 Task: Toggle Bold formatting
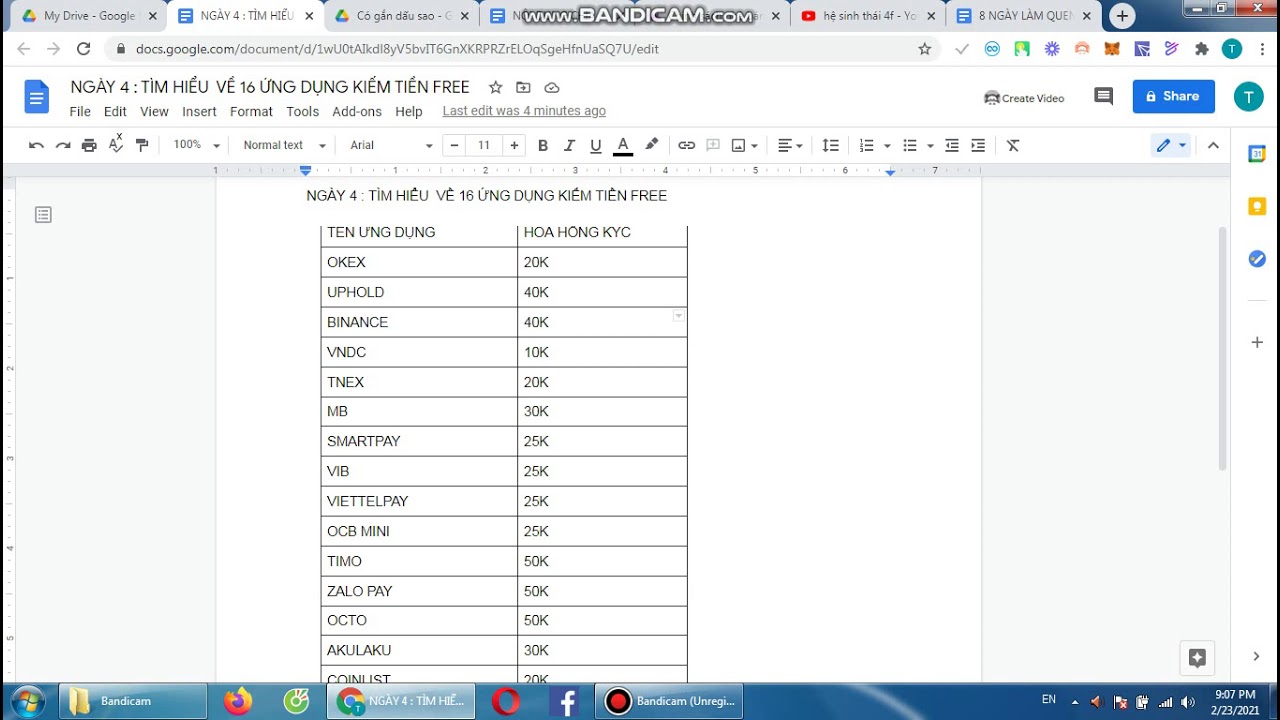tap(543, 145)
